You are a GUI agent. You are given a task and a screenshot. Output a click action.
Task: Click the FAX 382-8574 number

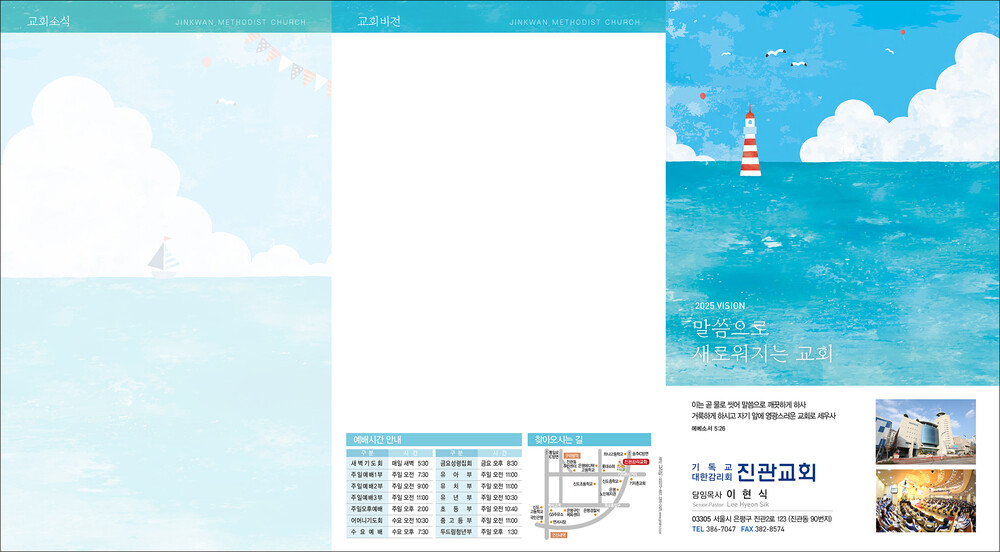(762, 529)
